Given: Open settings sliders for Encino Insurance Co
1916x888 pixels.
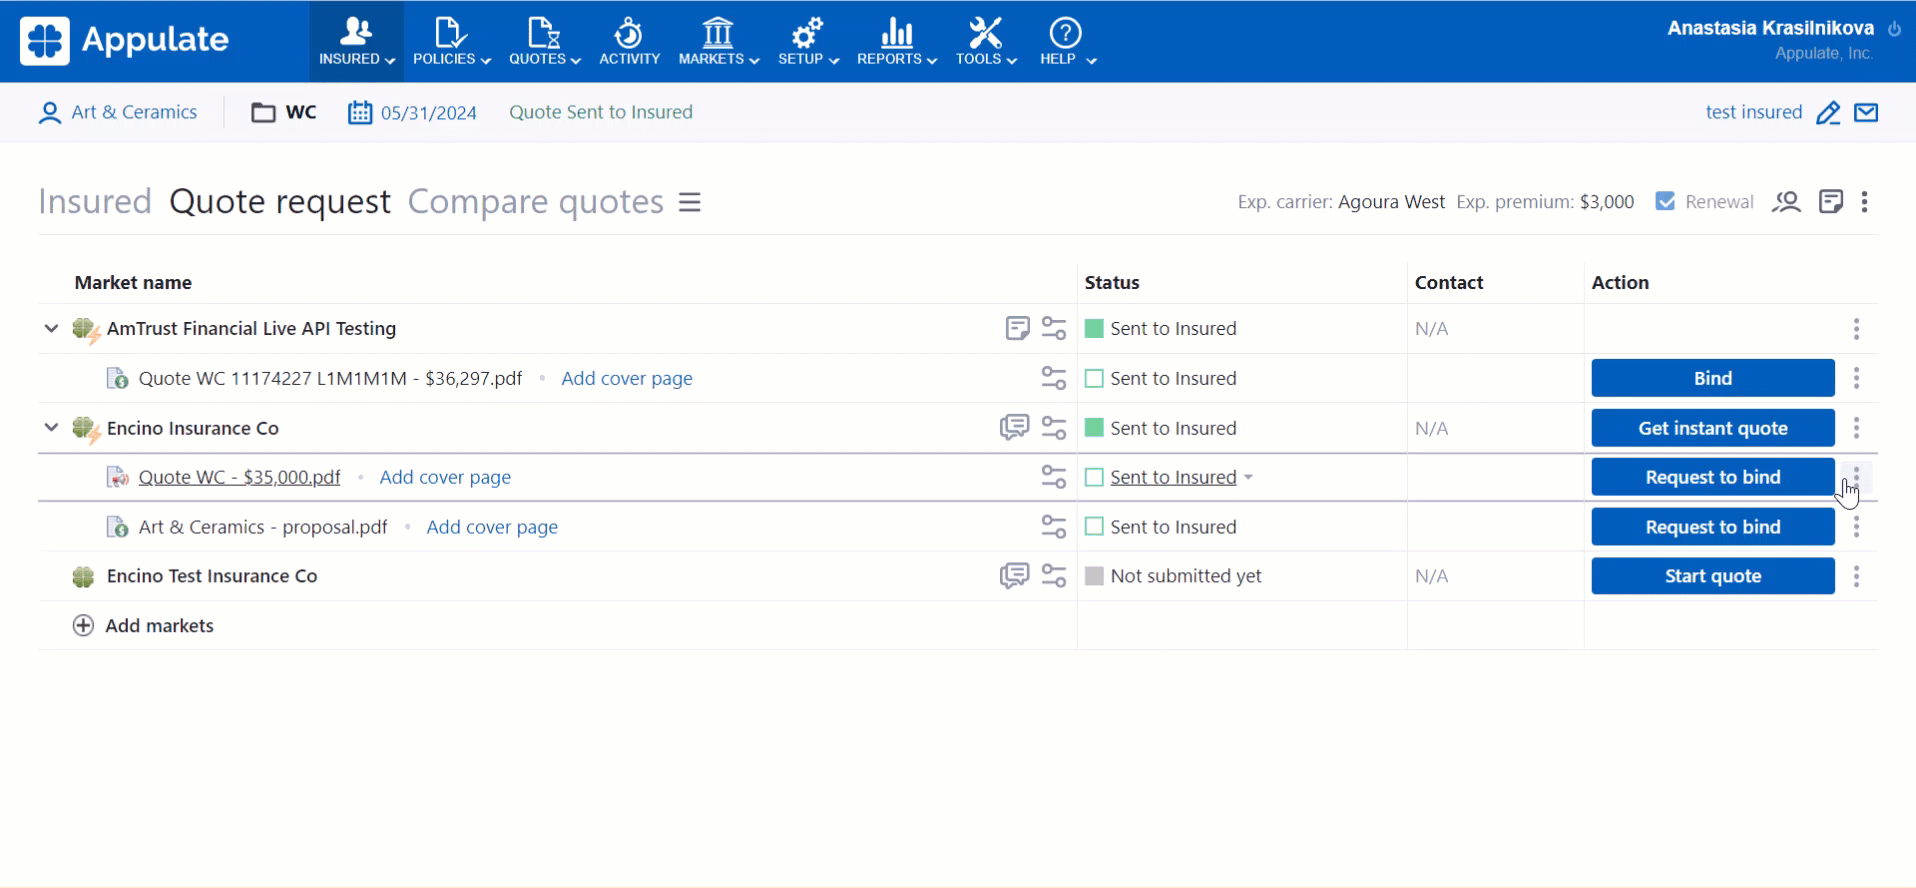Looking at the screenshot, I should [1054, 427].
